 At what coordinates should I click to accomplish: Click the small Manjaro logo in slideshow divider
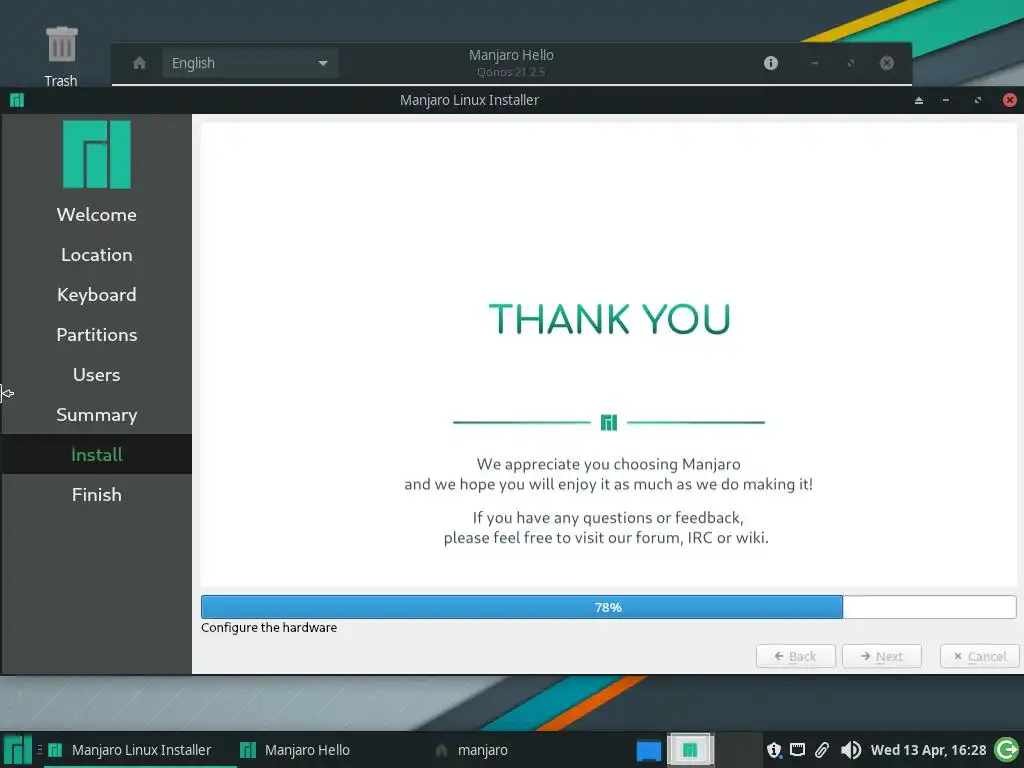click(x=609, y=423)
